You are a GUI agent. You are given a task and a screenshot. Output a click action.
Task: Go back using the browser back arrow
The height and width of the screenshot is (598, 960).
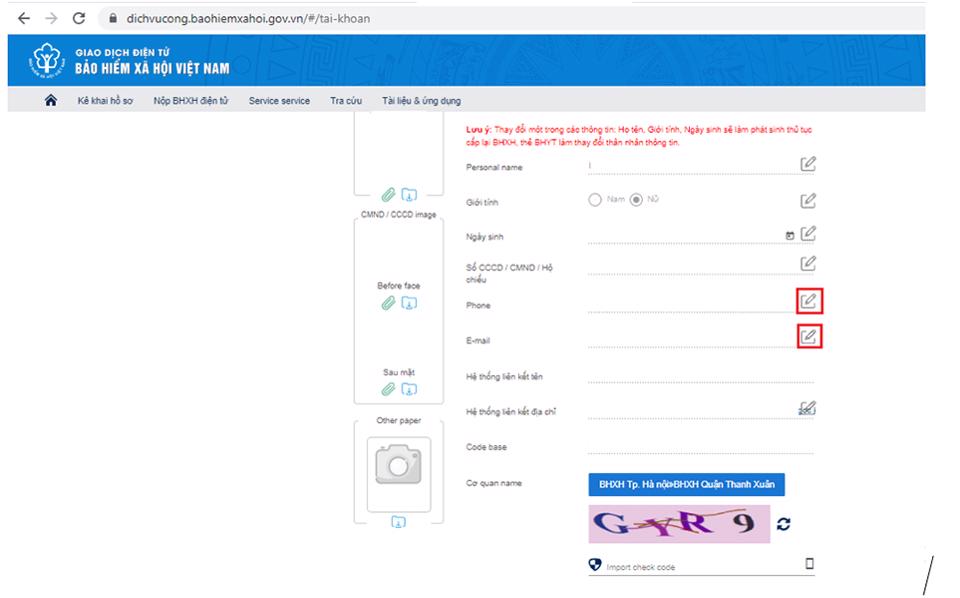(x=24, y=18)
